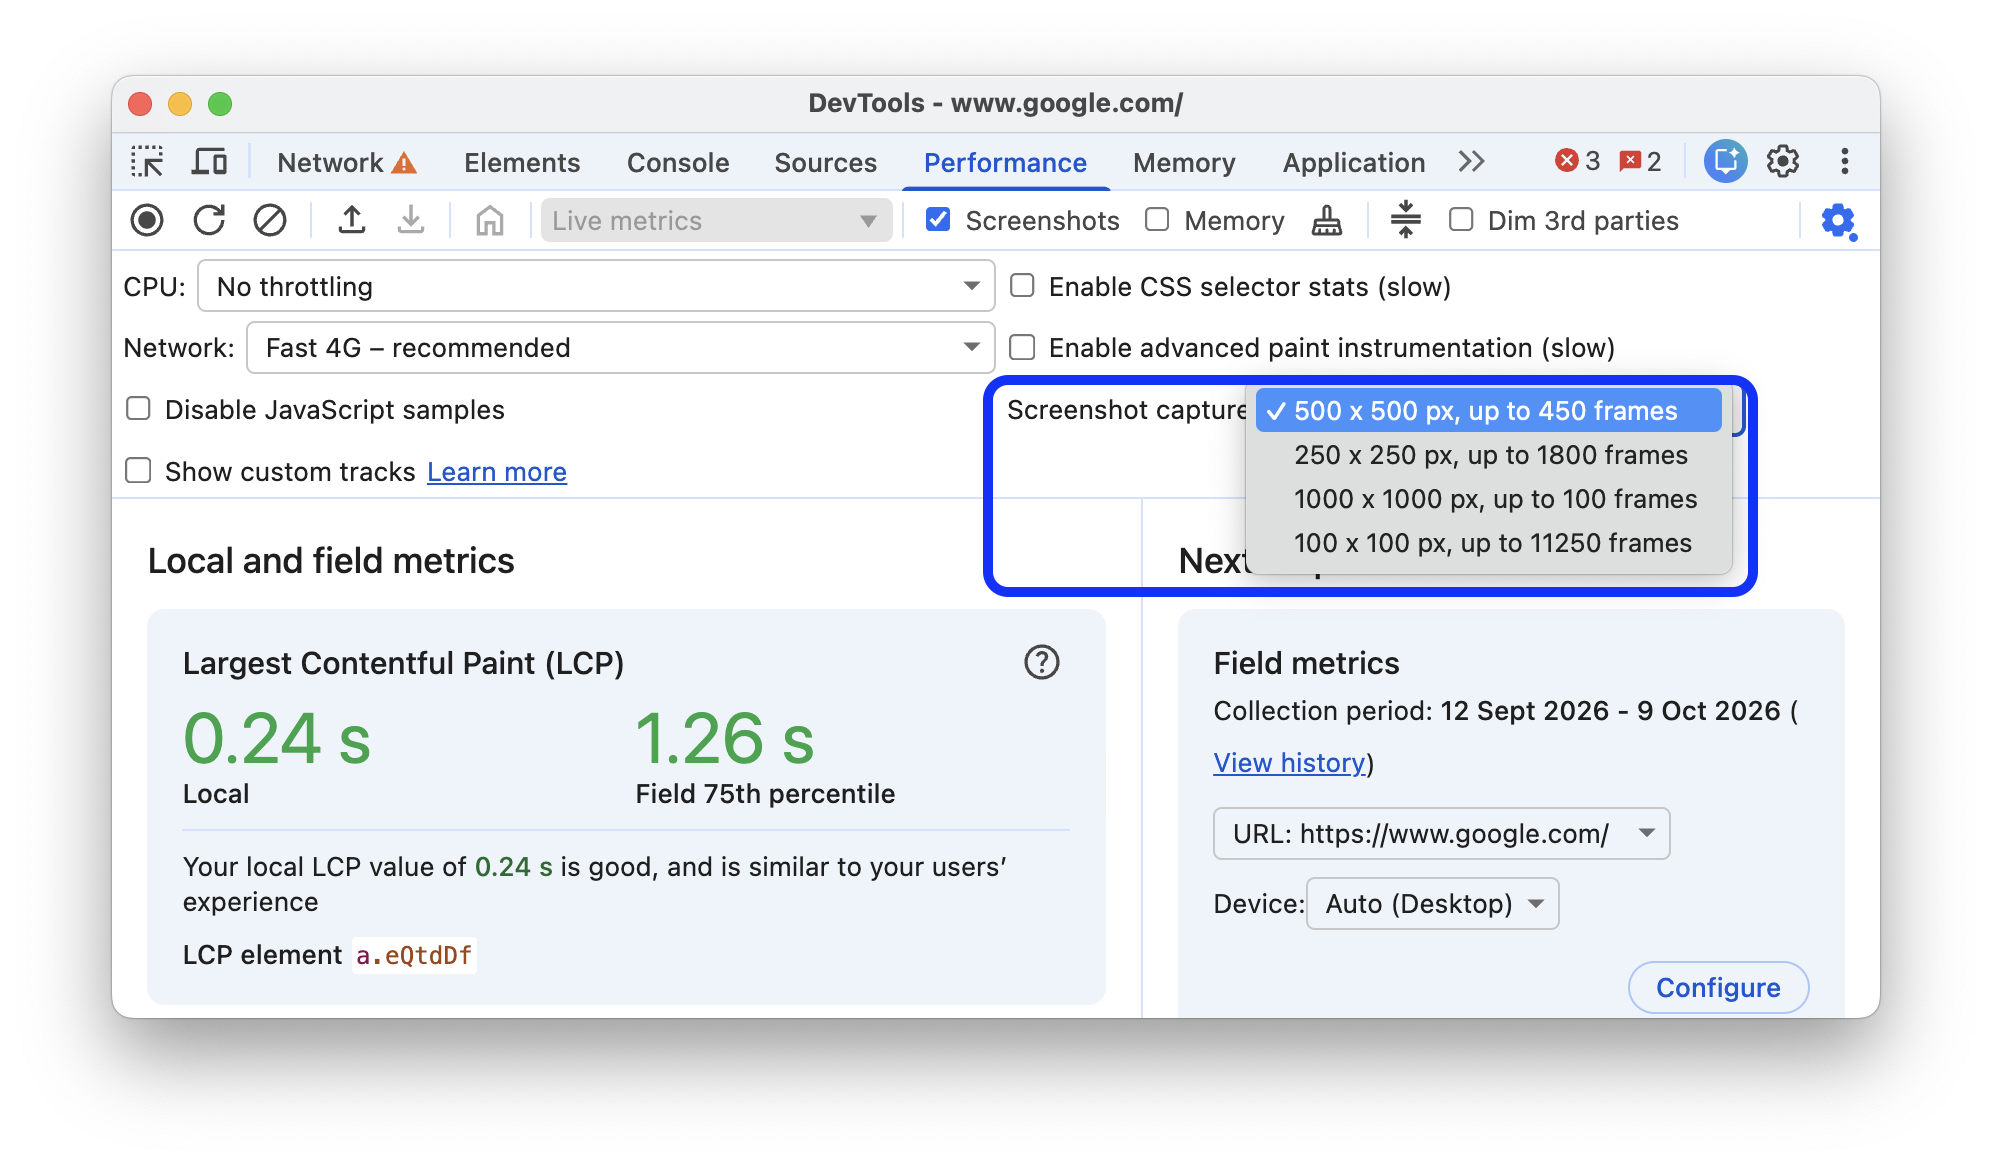Expand the Device Auto (Desktop) dropdown

(x=1432, y=904)
